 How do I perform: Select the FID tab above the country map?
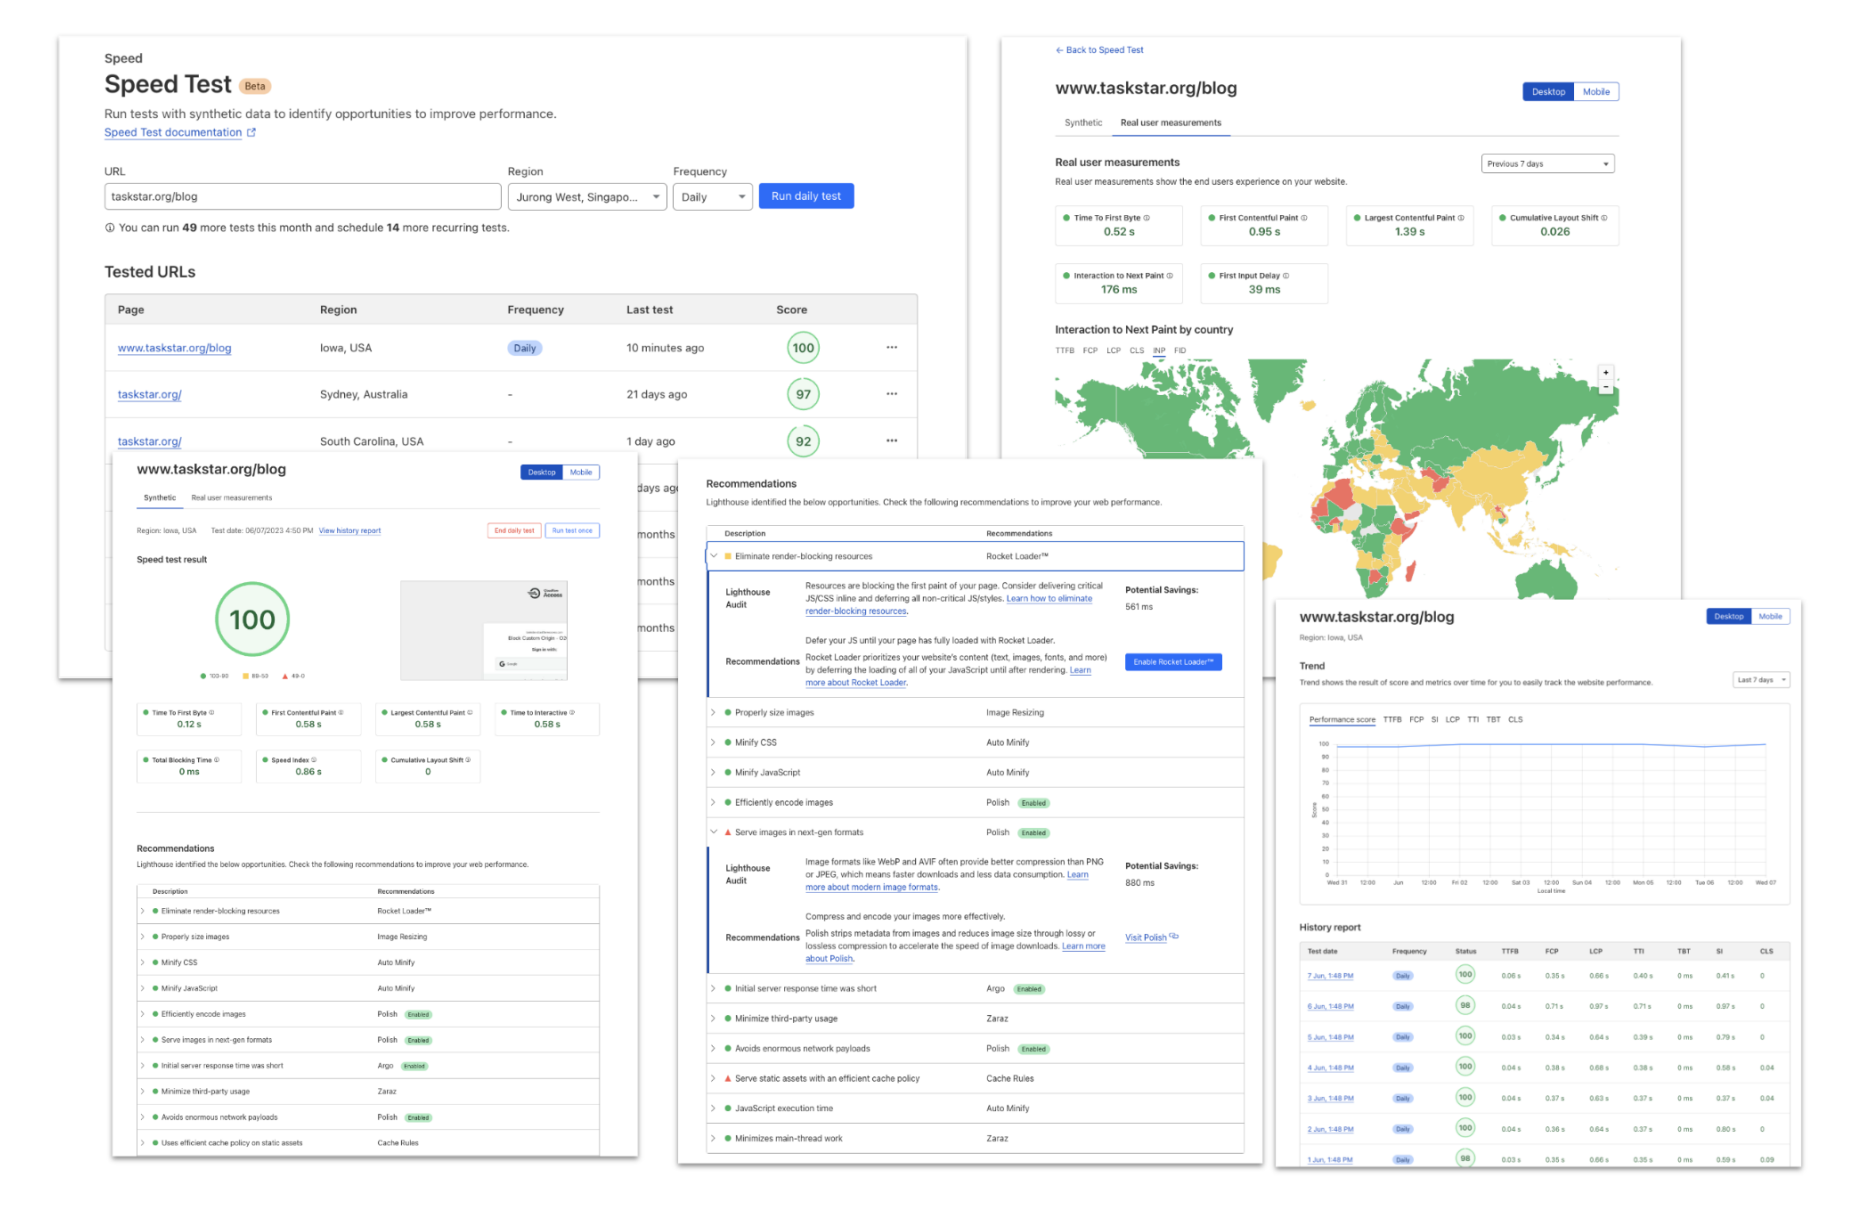[x=1180, y=351]
